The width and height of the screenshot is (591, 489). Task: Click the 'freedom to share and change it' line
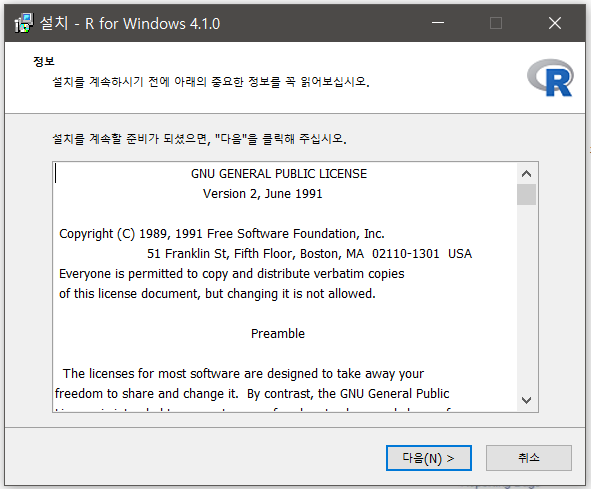tap(252, 394)
